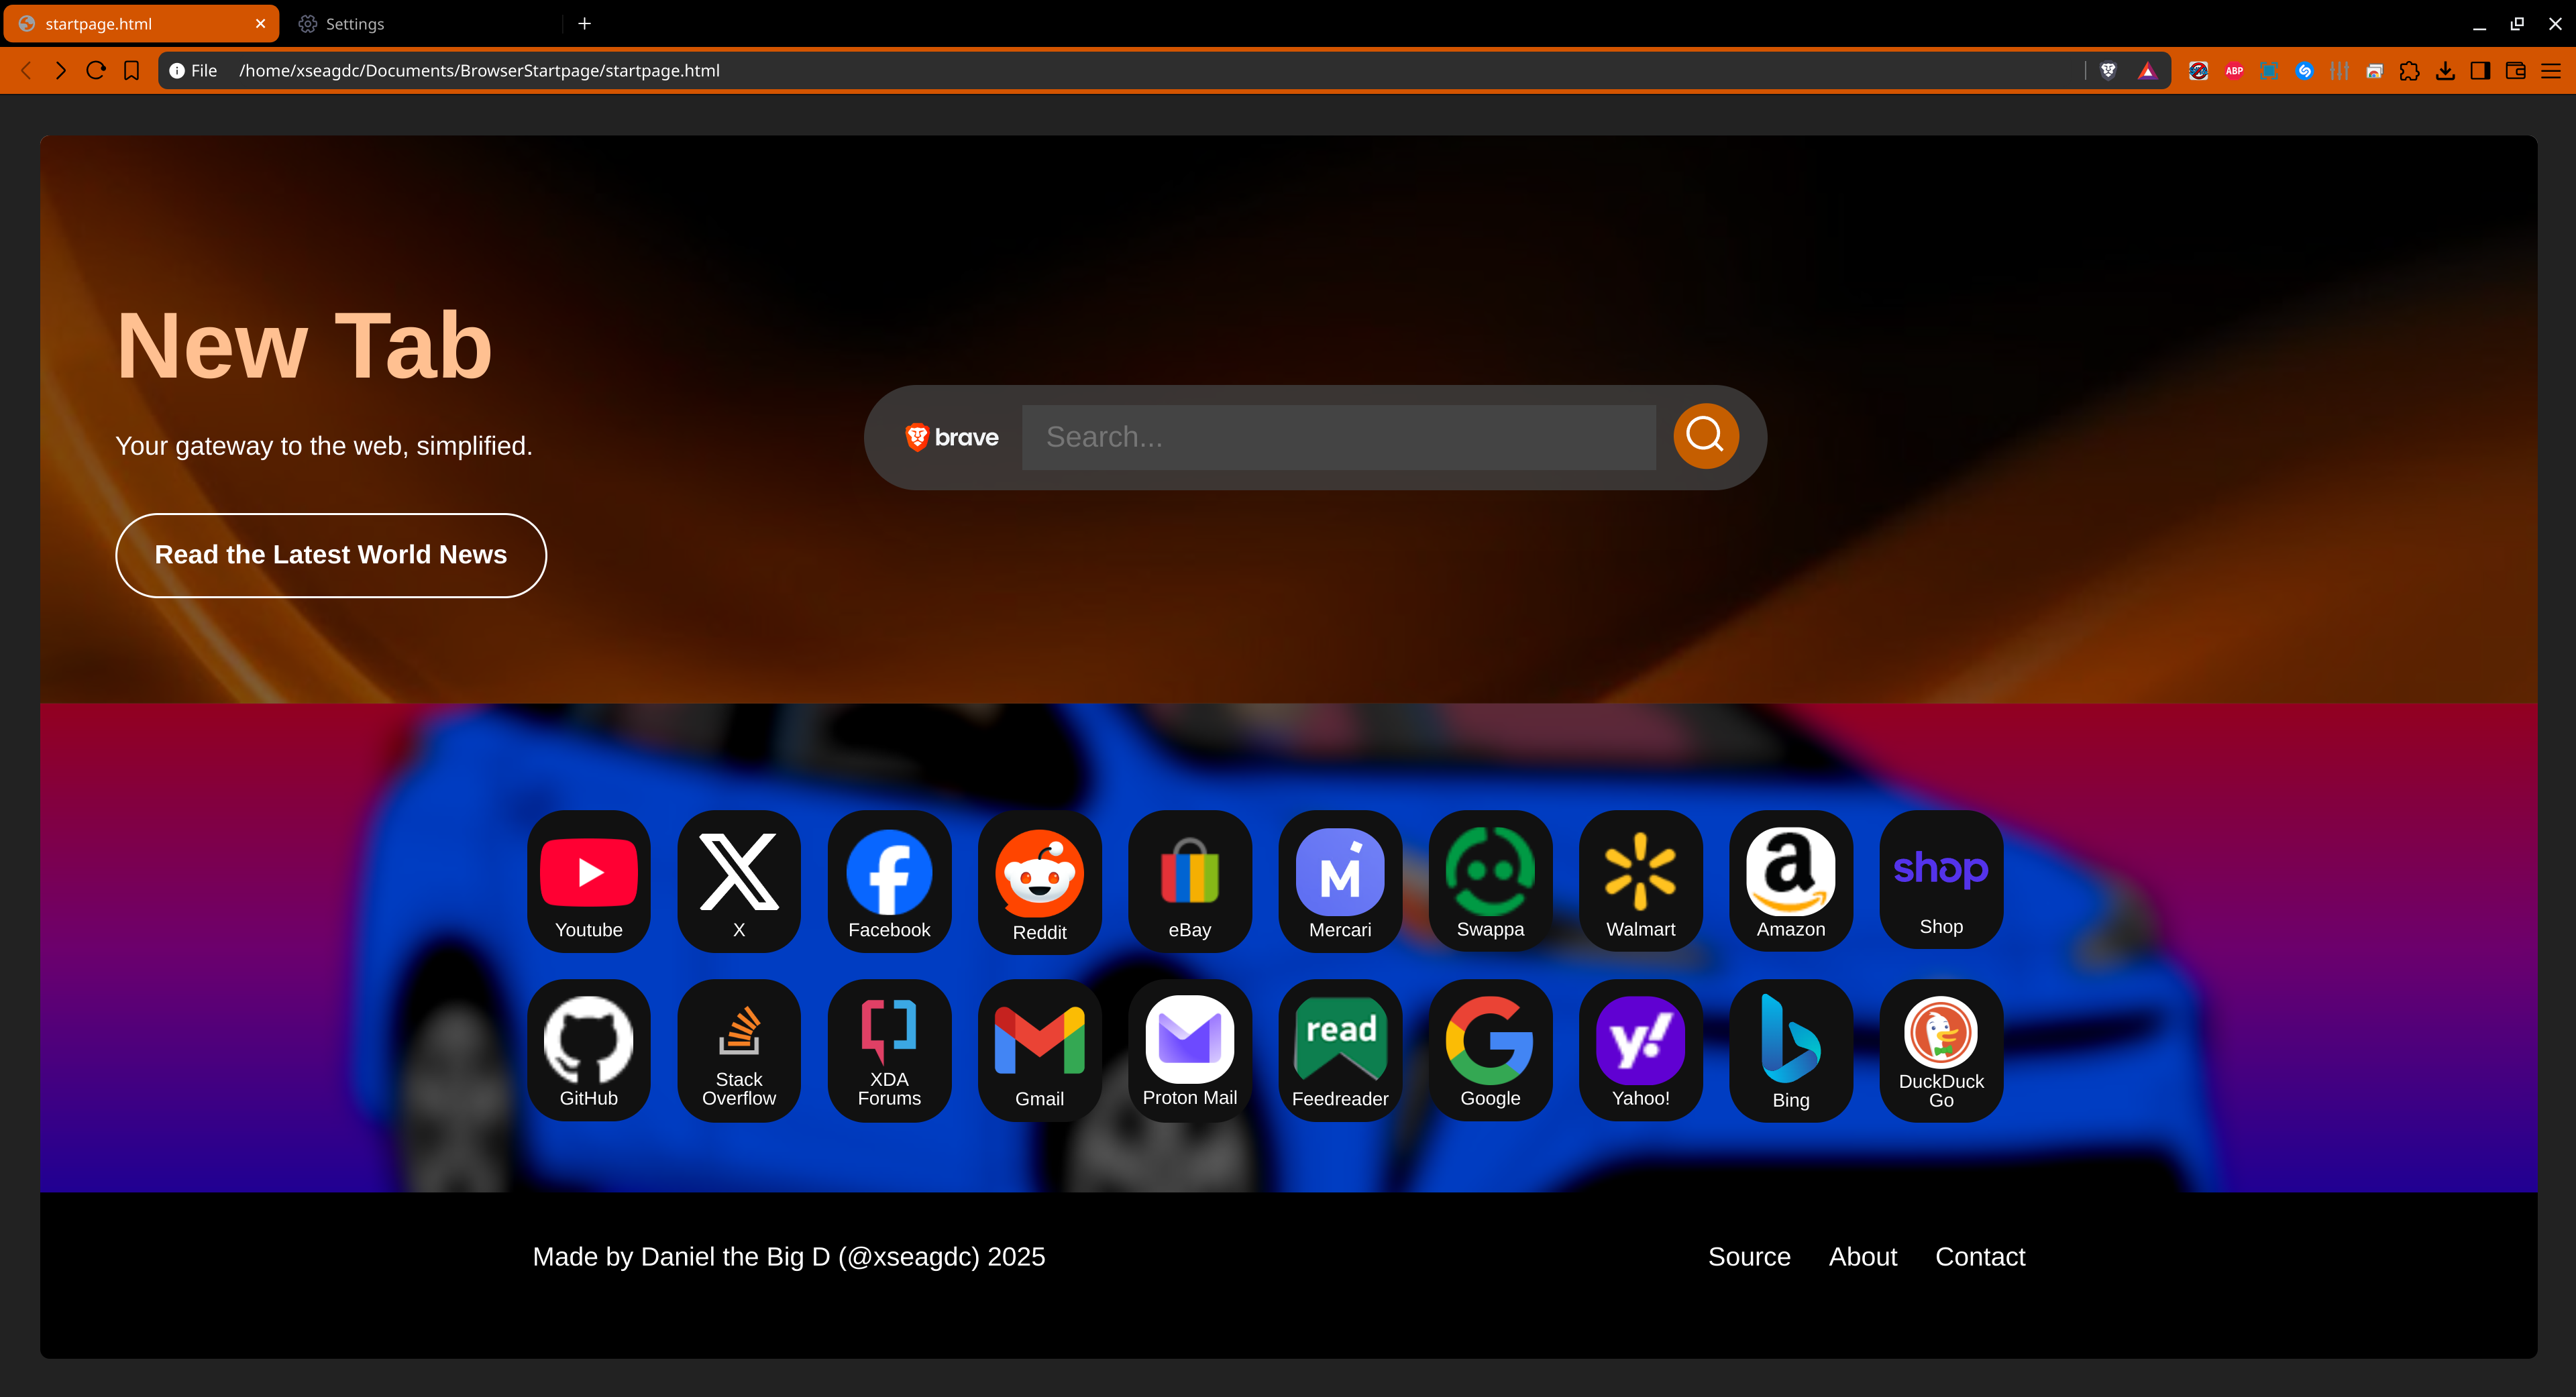Click the Adblock Plus extension icon
The image size is (2576, 1397).
tap(2234, 70)
